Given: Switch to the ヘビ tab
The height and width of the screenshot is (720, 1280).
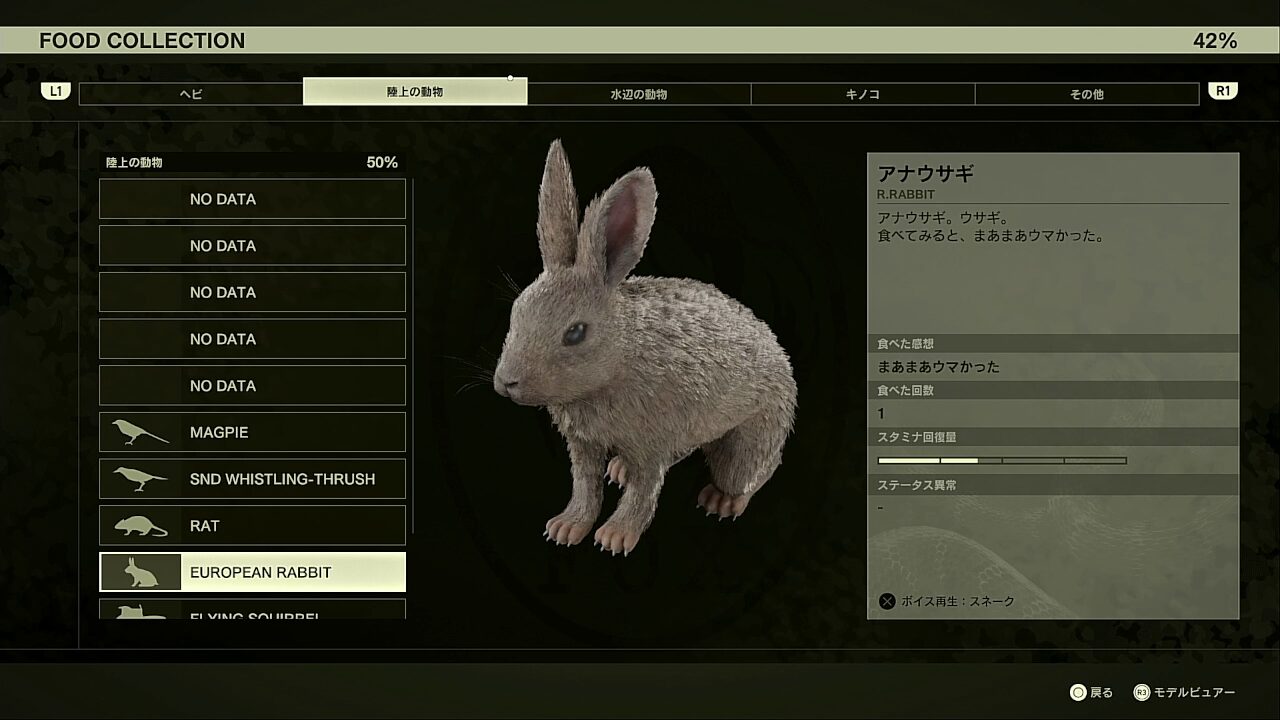Looking at the screenshot, I should click(x=191, y=94).
